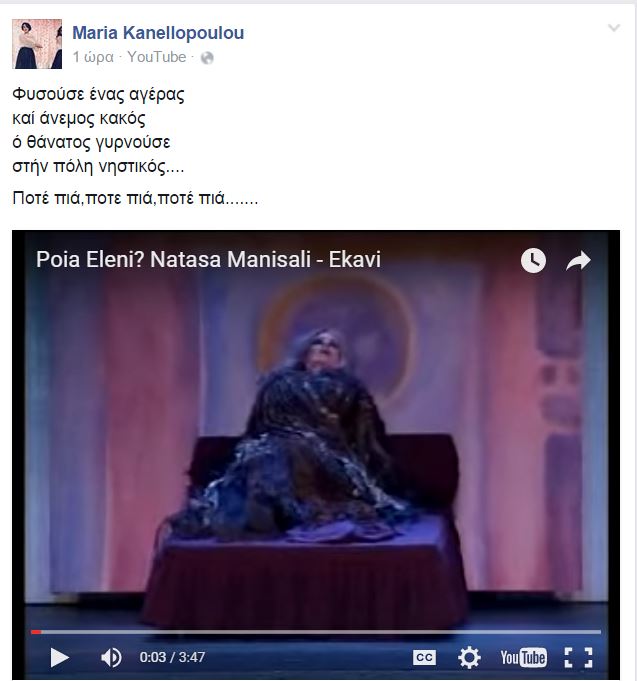The width and height of the screenshot is (637, 681).
Task: Add the video to Watch Later via the clock icon
Action: [x=533, y=261]
